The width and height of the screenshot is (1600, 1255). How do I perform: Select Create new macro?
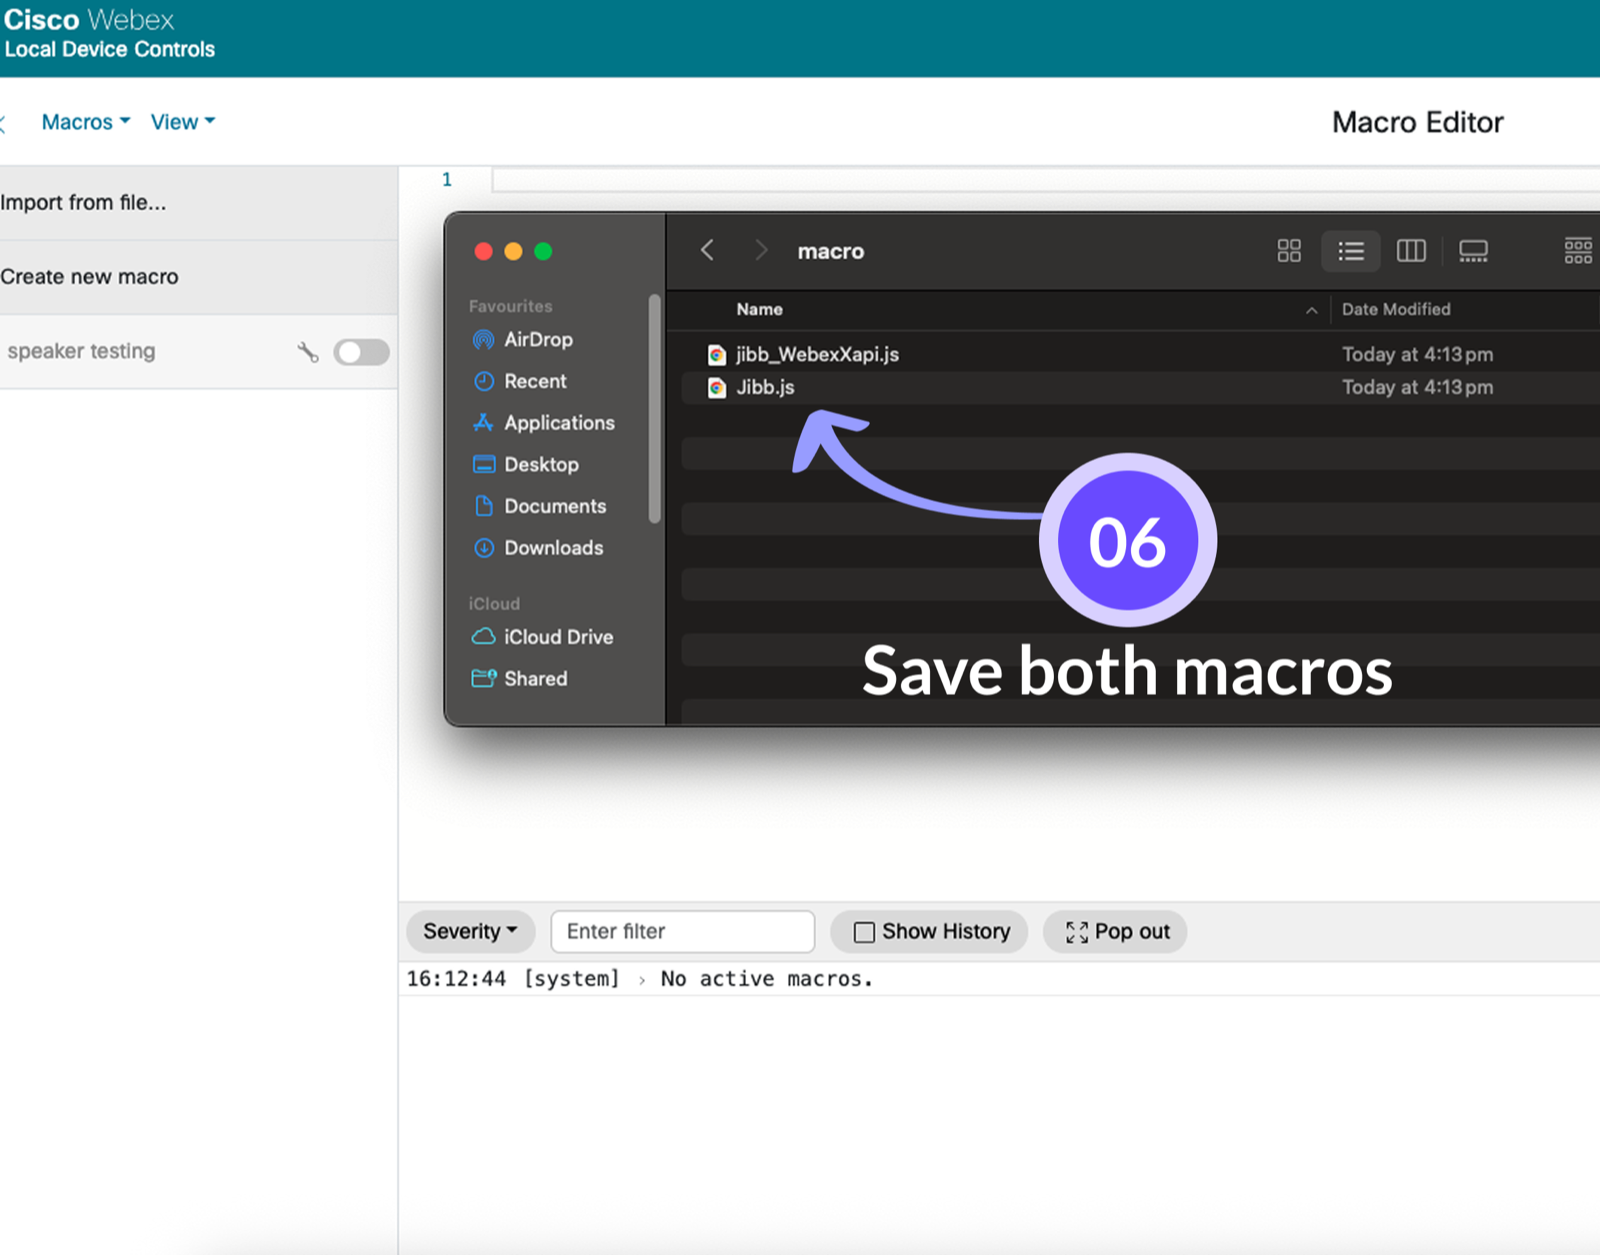click(x=199, y=277)
